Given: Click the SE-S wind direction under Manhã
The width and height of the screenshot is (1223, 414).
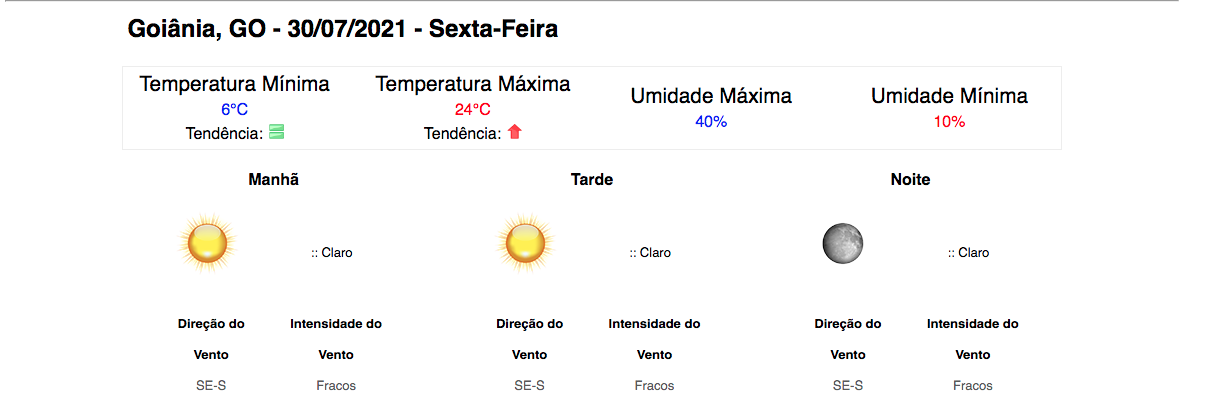Looking at the screenshot, I should pos(211,385).
